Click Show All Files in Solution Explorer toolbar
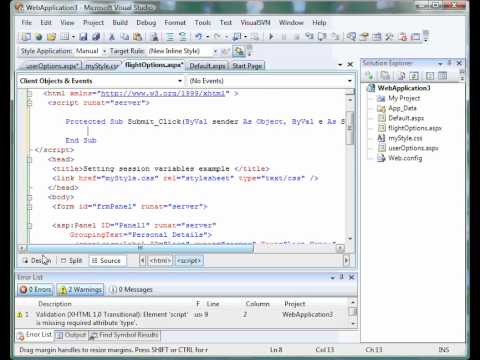480x360 pixels. click(x=385, y=76)
